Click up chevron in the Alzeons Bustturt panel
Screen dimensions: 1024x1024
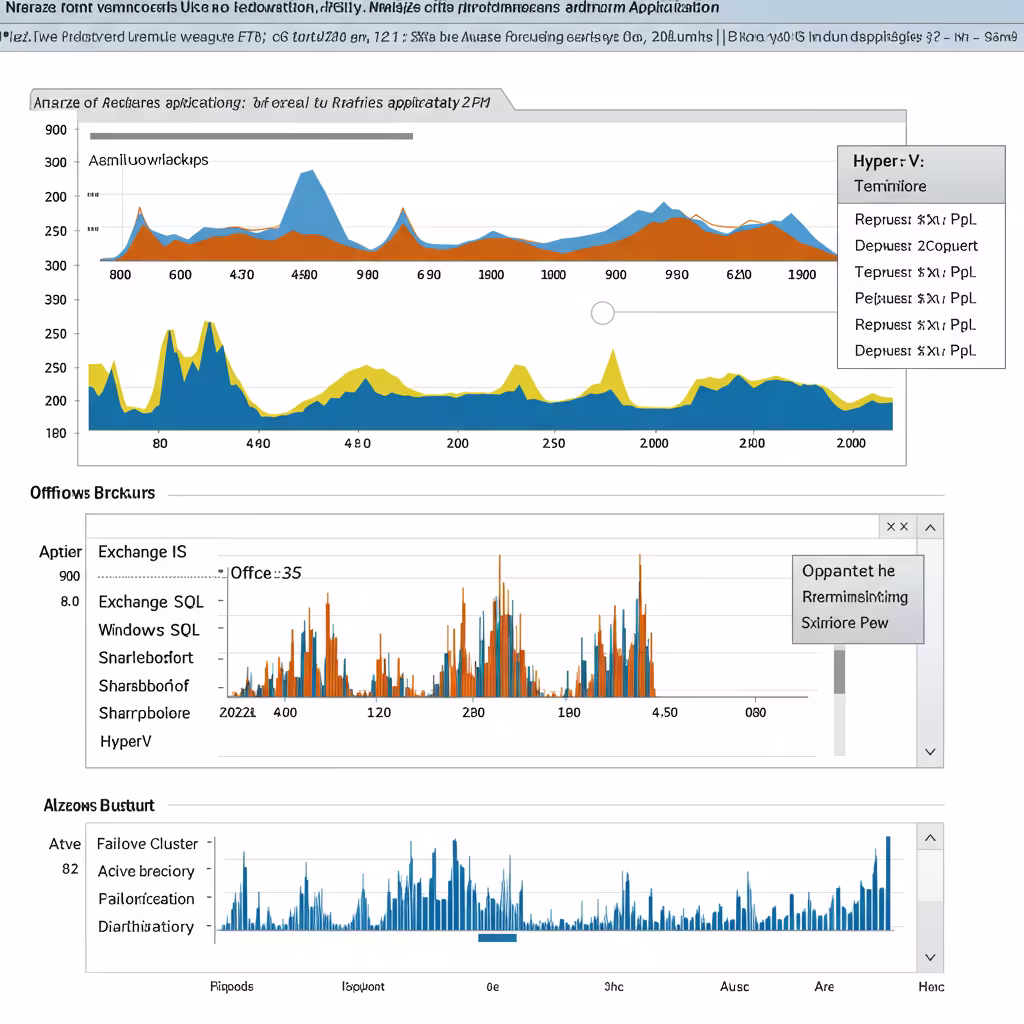pos(930,838)
